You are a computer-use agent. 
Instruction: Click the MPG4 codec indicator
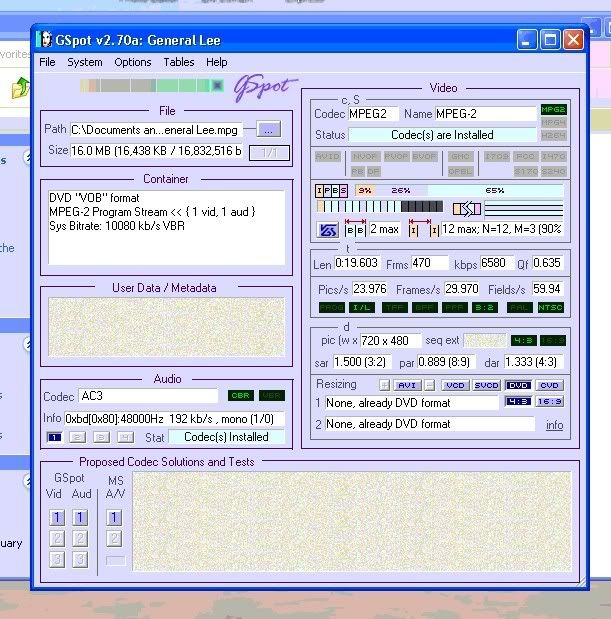(553, 122)
